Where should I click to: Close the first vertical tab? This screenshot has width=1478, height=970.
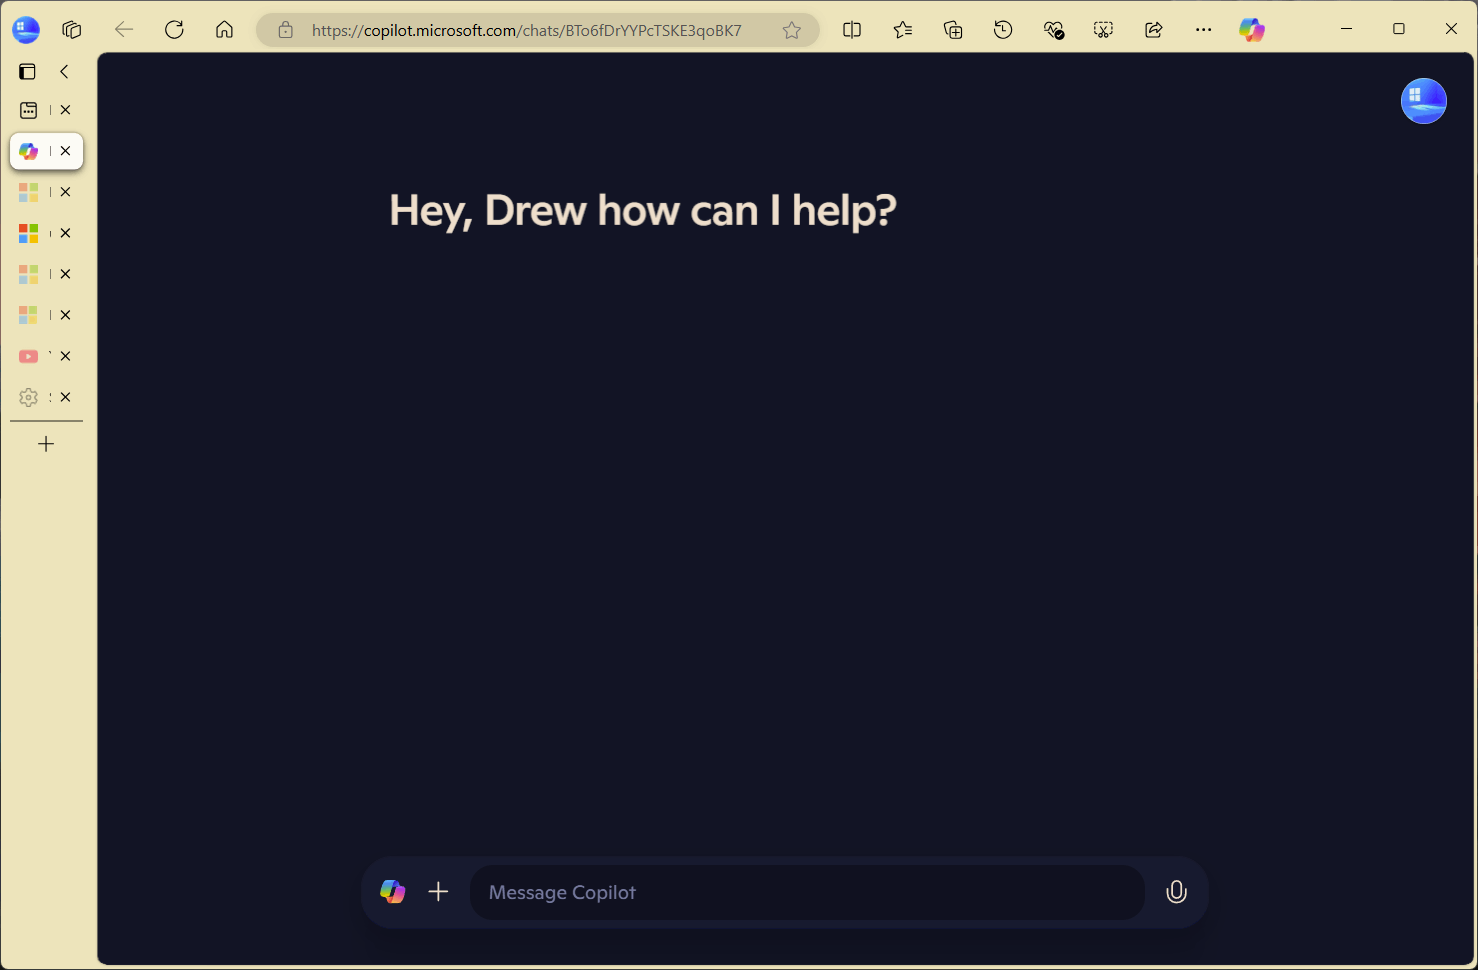(66, 110)
